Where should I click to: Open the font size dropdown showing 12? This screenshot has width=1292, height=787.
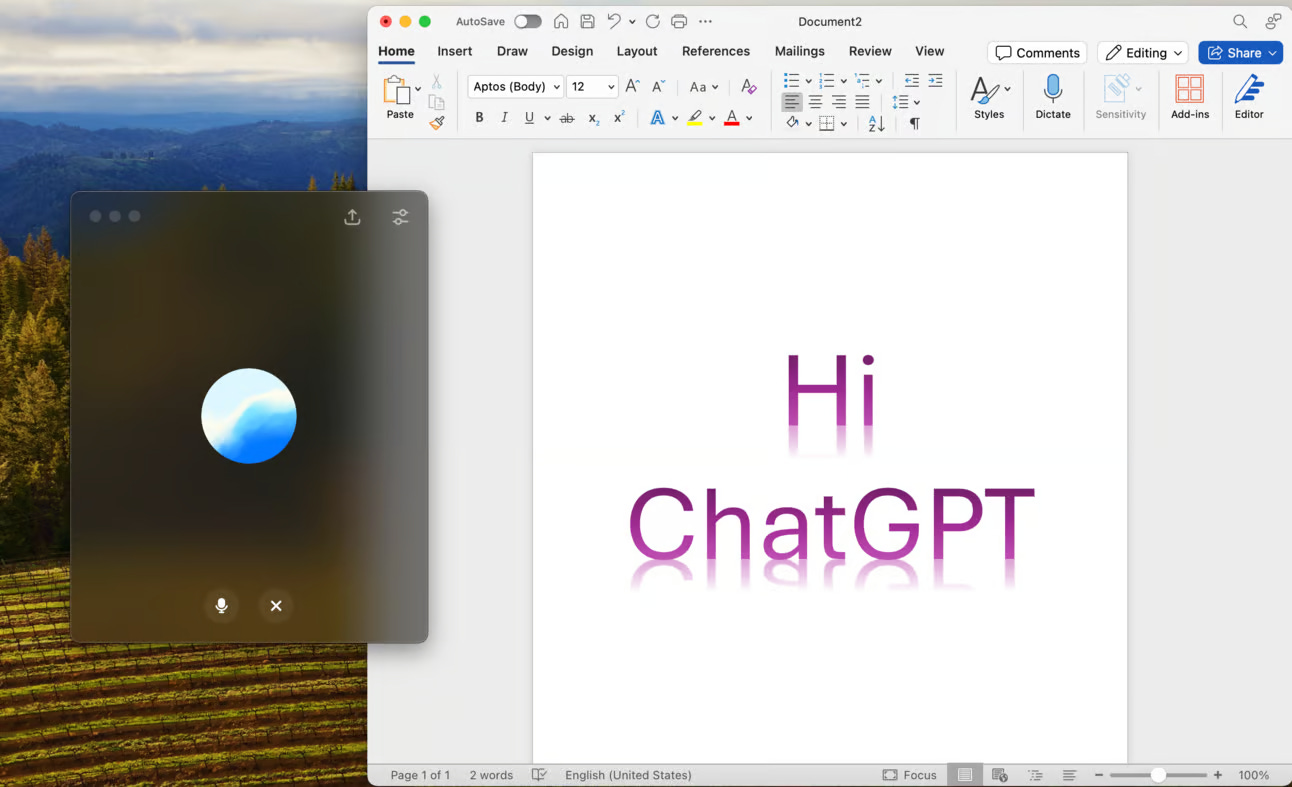pos(592,87)
